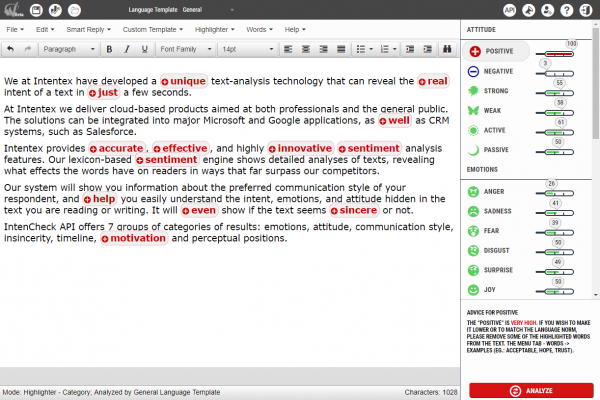Click the Negative score slider

(x=555, y=73)
